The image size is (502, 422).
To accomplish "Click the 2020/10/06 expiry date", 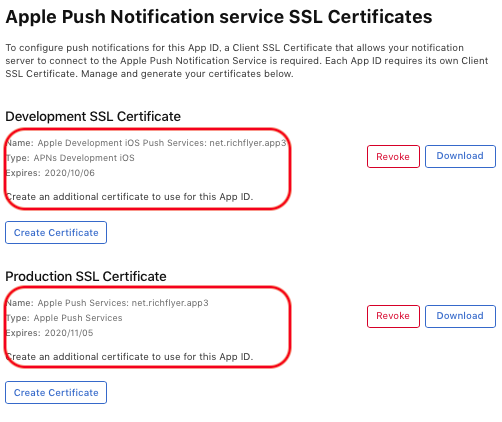I will (x=70, y=173).
